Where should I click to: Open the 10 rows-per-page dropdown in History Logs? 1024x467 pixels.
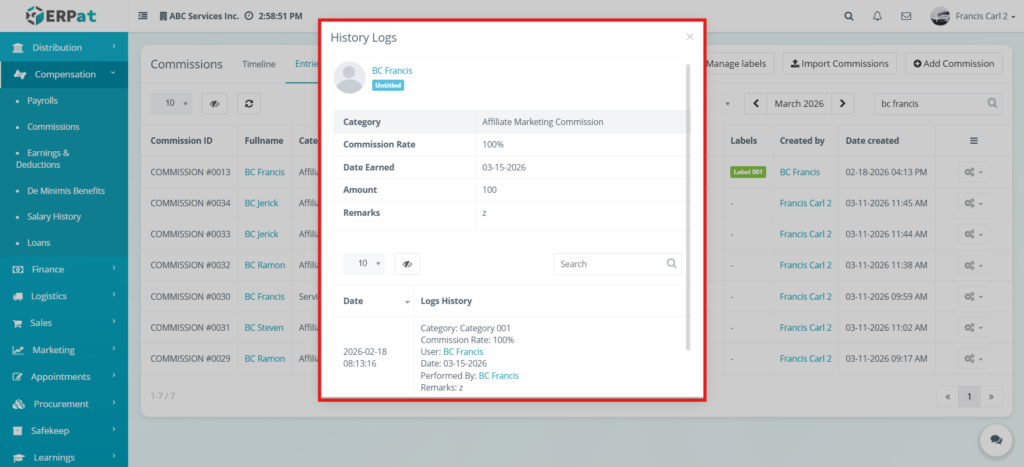[x=364, y=264]
